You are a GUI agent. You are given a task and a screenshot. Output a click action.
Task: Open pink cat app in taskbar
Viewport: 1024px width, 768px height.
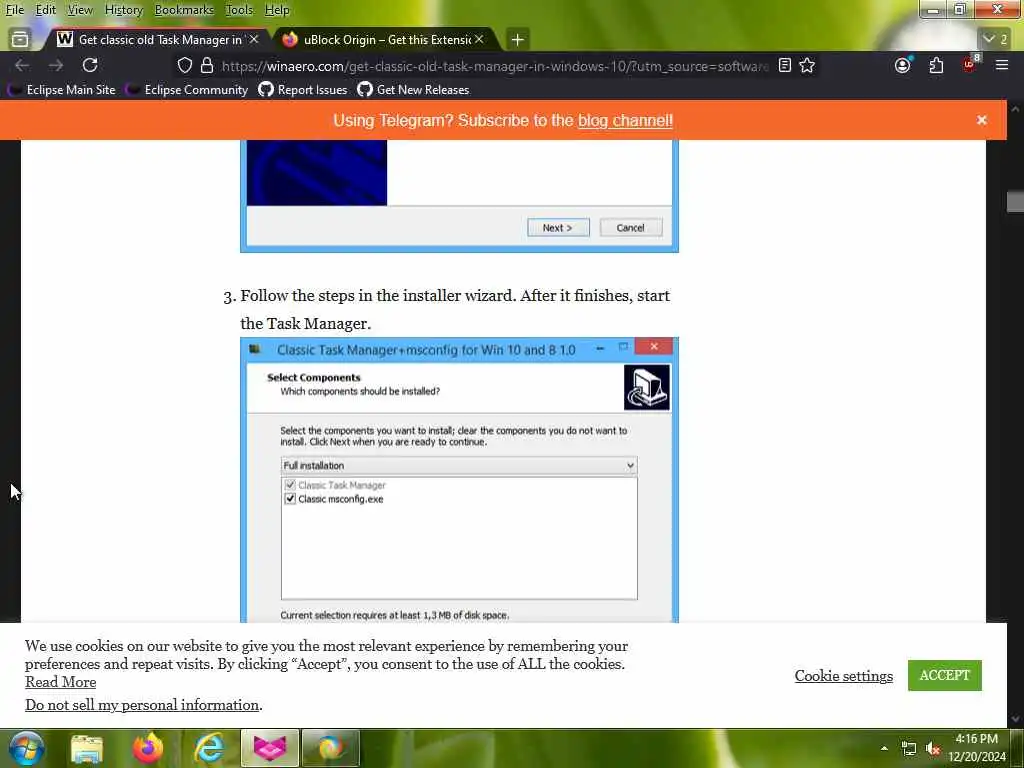click(x=270, y=748)
